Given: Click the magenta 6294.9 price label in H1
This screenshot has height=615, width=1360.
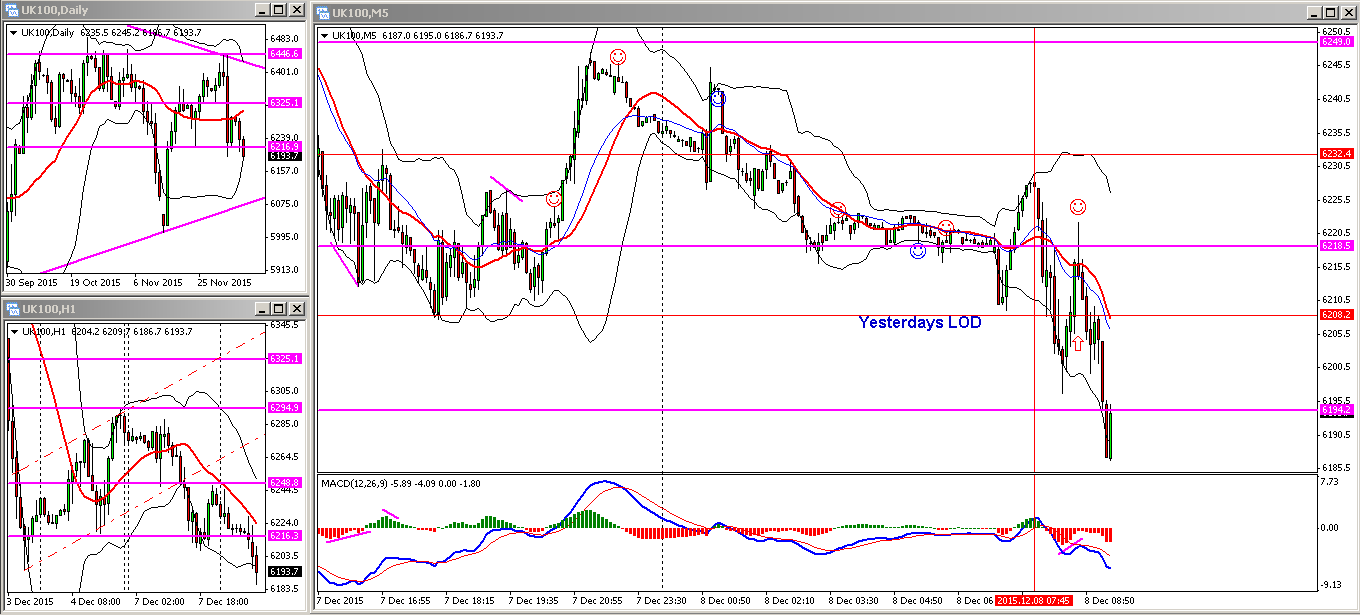Looking at the screenshot, I should (283, 408).
